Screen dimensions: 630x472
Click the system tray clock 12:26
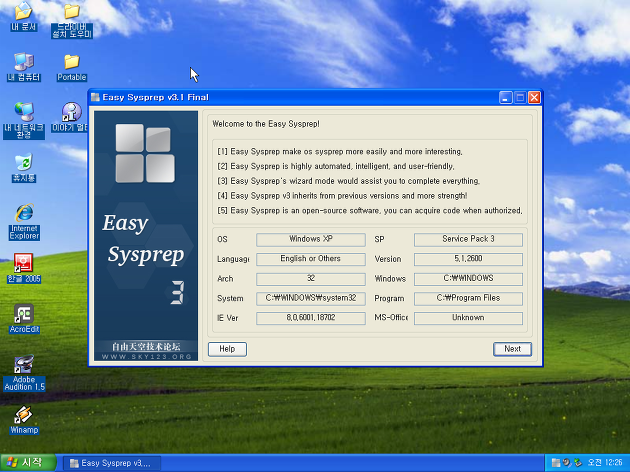(605, 463)
